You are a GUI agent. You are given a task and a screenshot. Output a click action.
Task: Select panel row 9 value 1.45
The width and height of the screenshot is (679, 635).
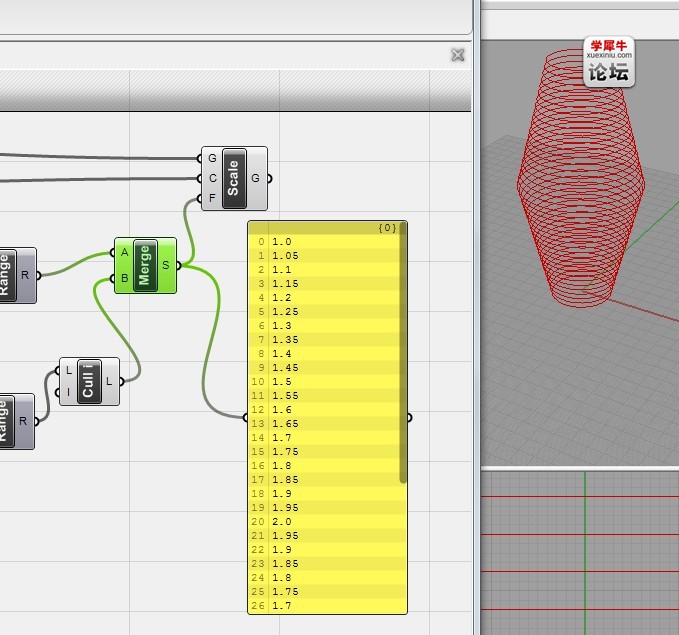(x=324, y=368)
